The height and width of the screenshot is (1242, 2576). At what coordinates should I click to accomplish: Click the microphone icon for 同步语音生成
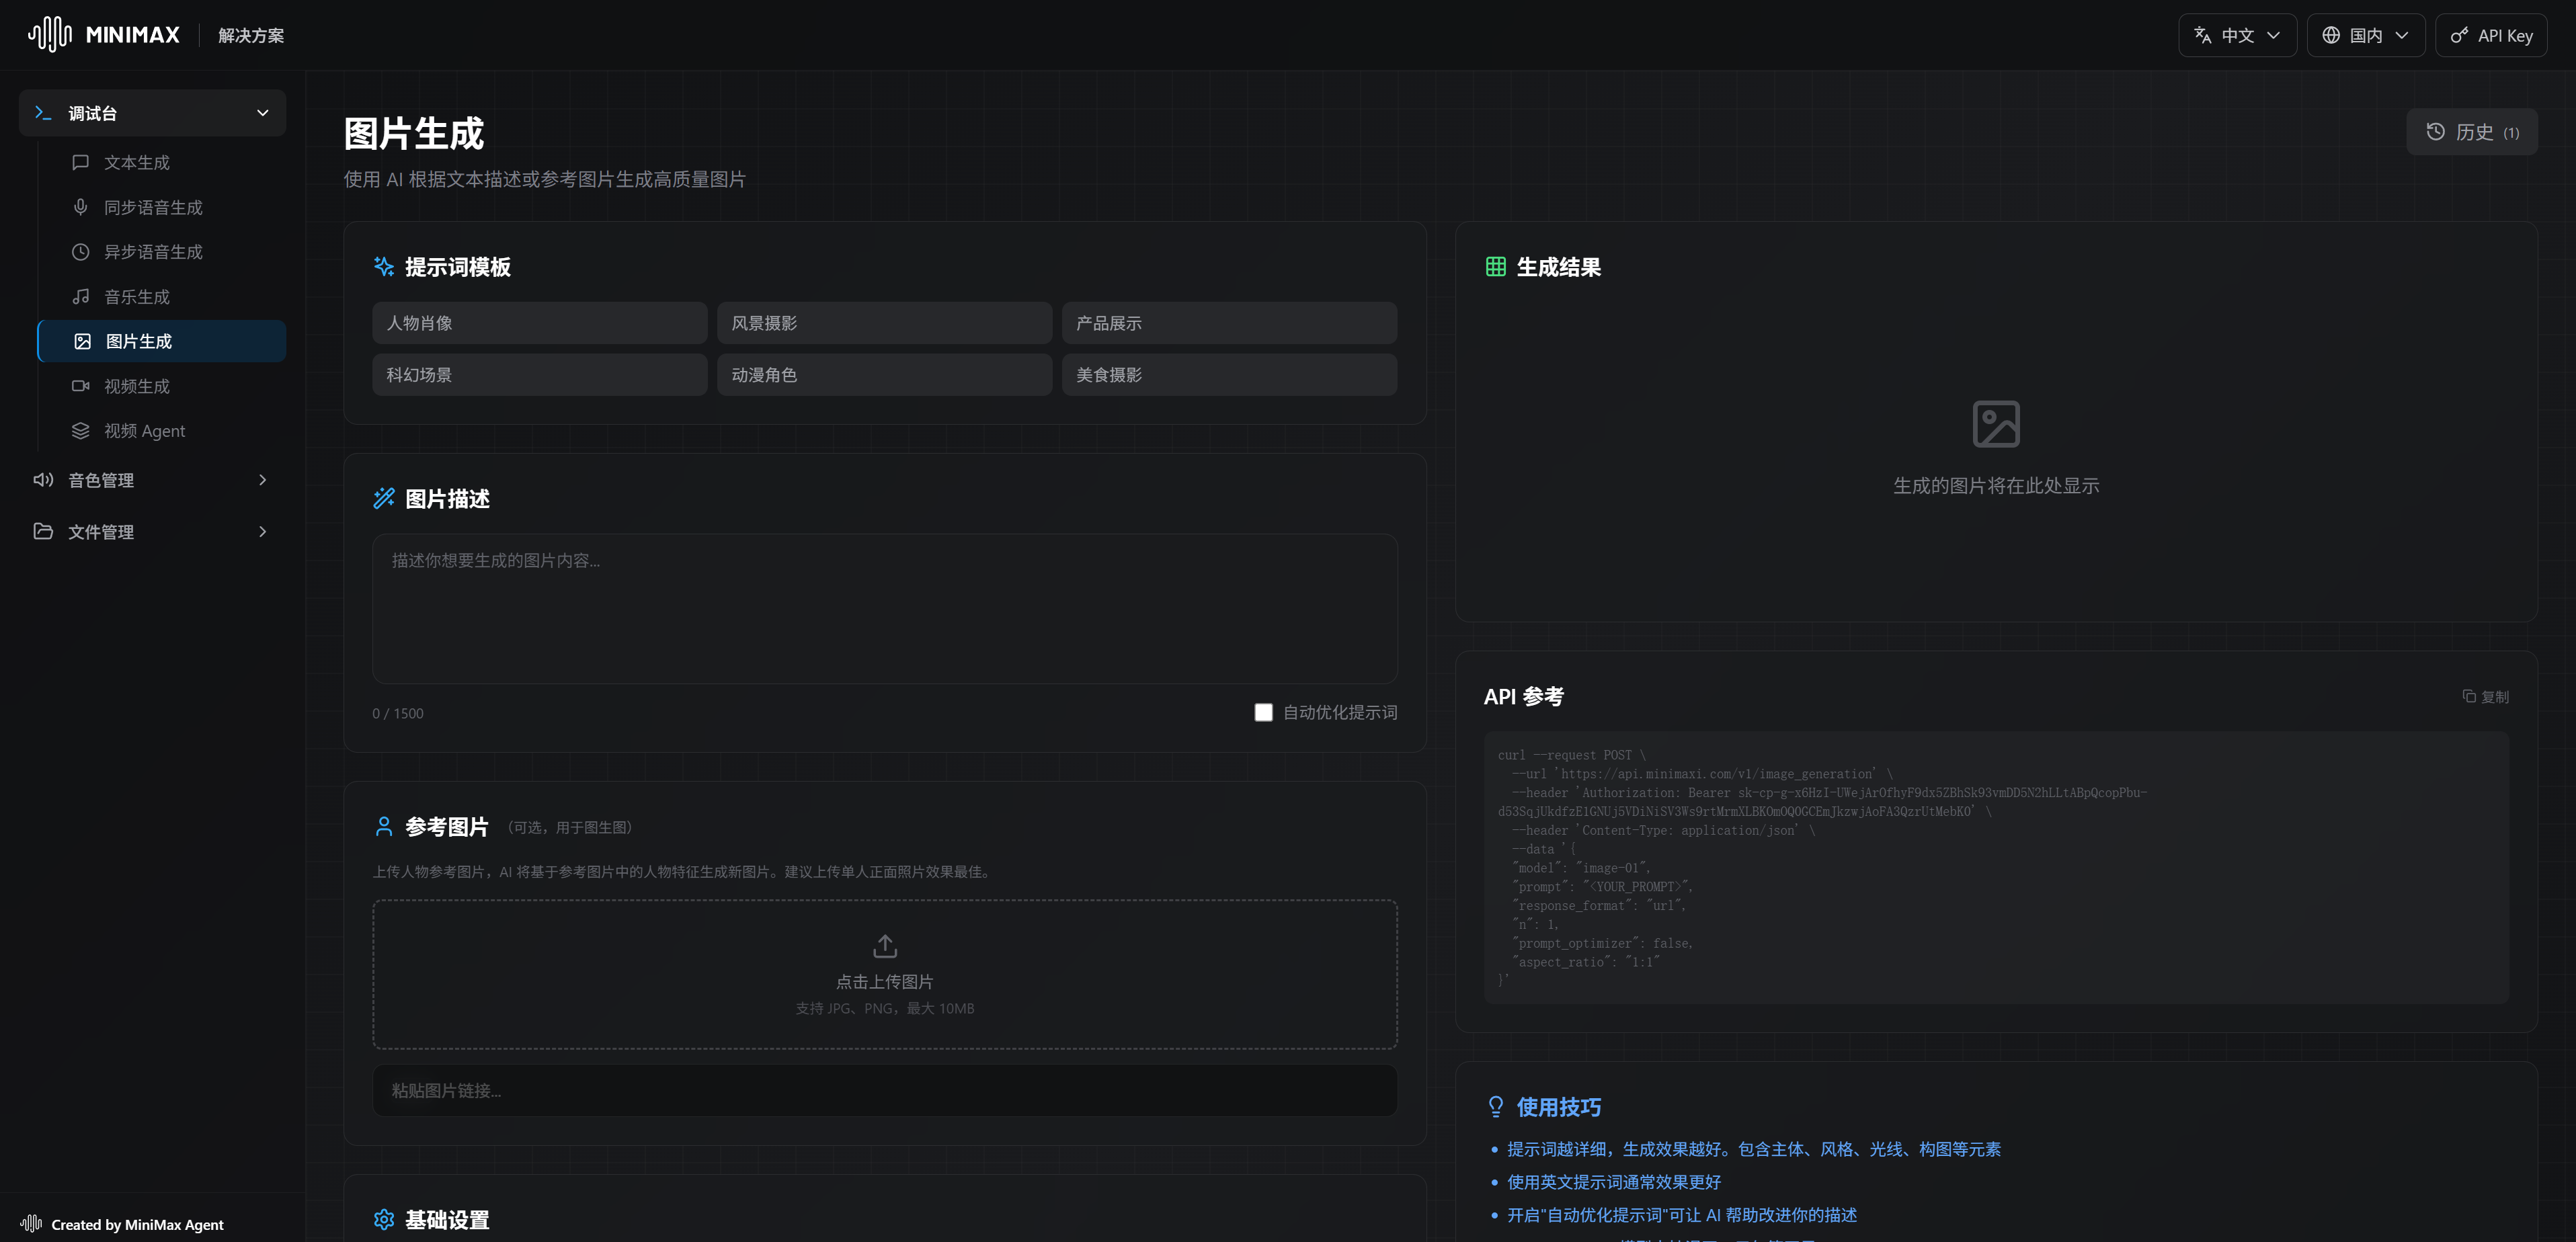81,207
